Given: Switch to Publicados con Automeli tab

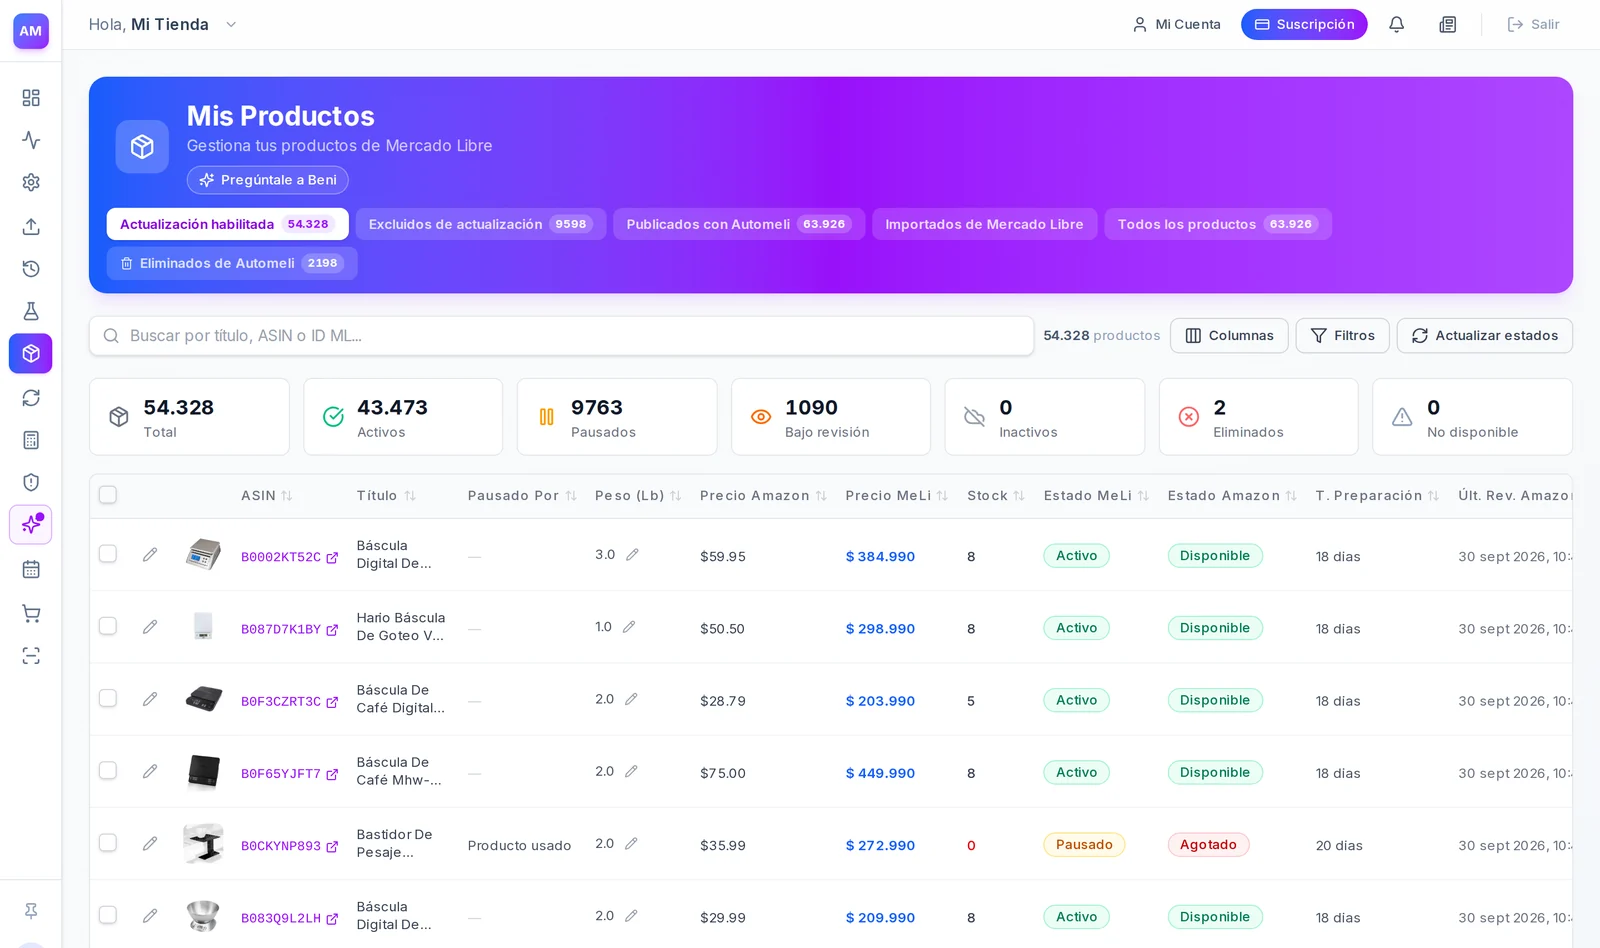Looking at the screenshot, I should click(x=739, y=224).
